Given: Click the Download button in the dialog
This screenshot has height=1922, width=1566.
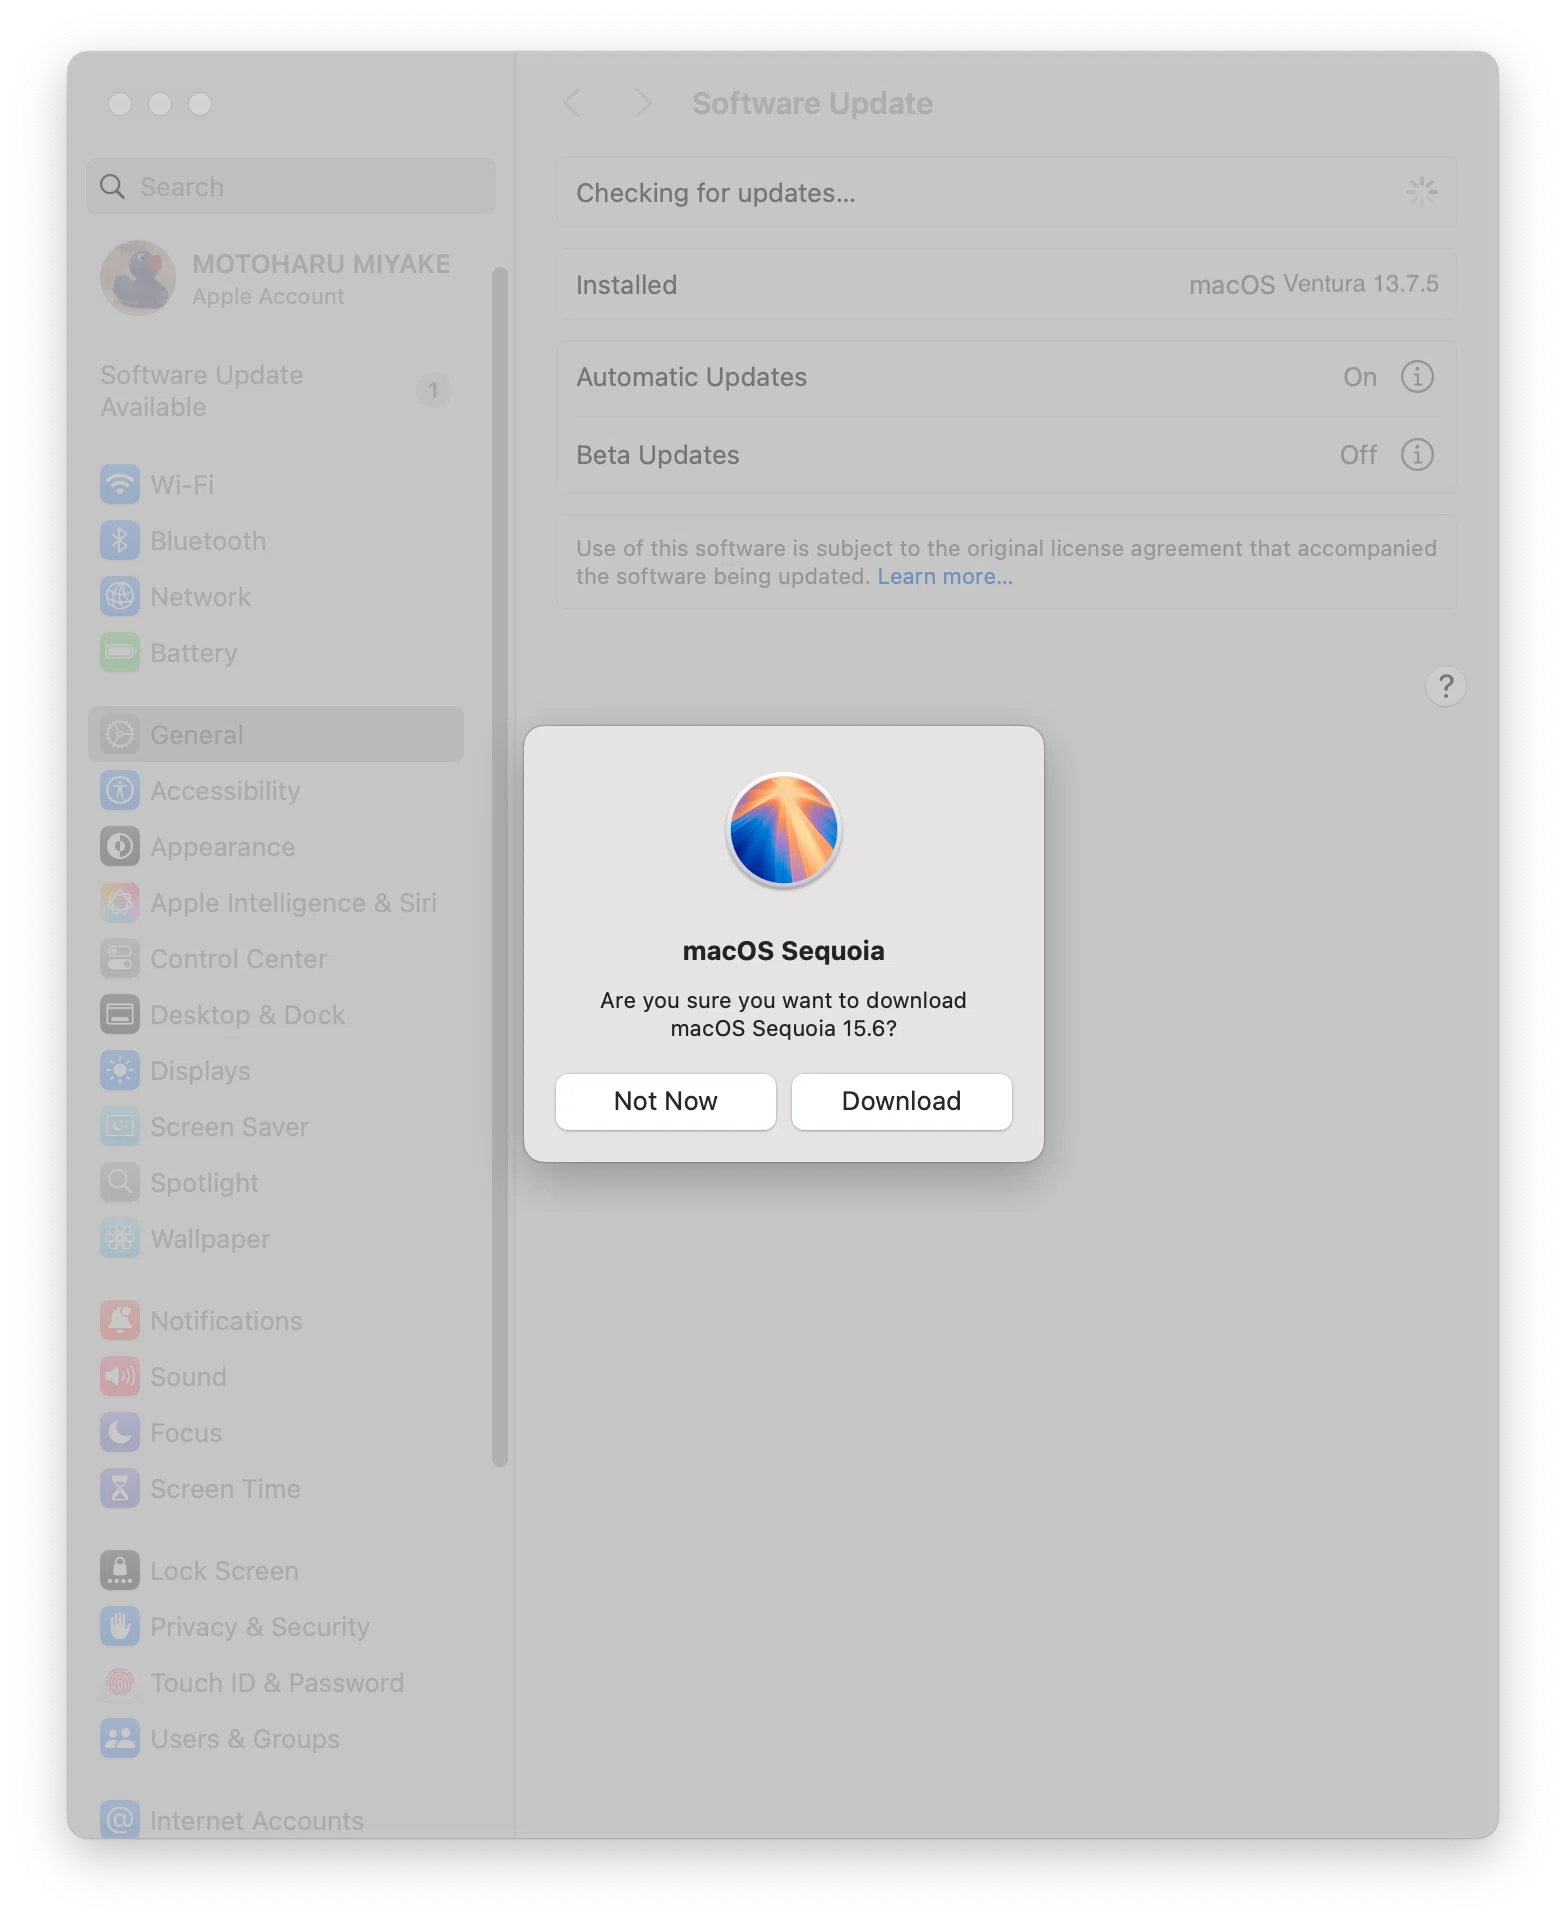Looking at the screenshot, I should coord(901,1101).
